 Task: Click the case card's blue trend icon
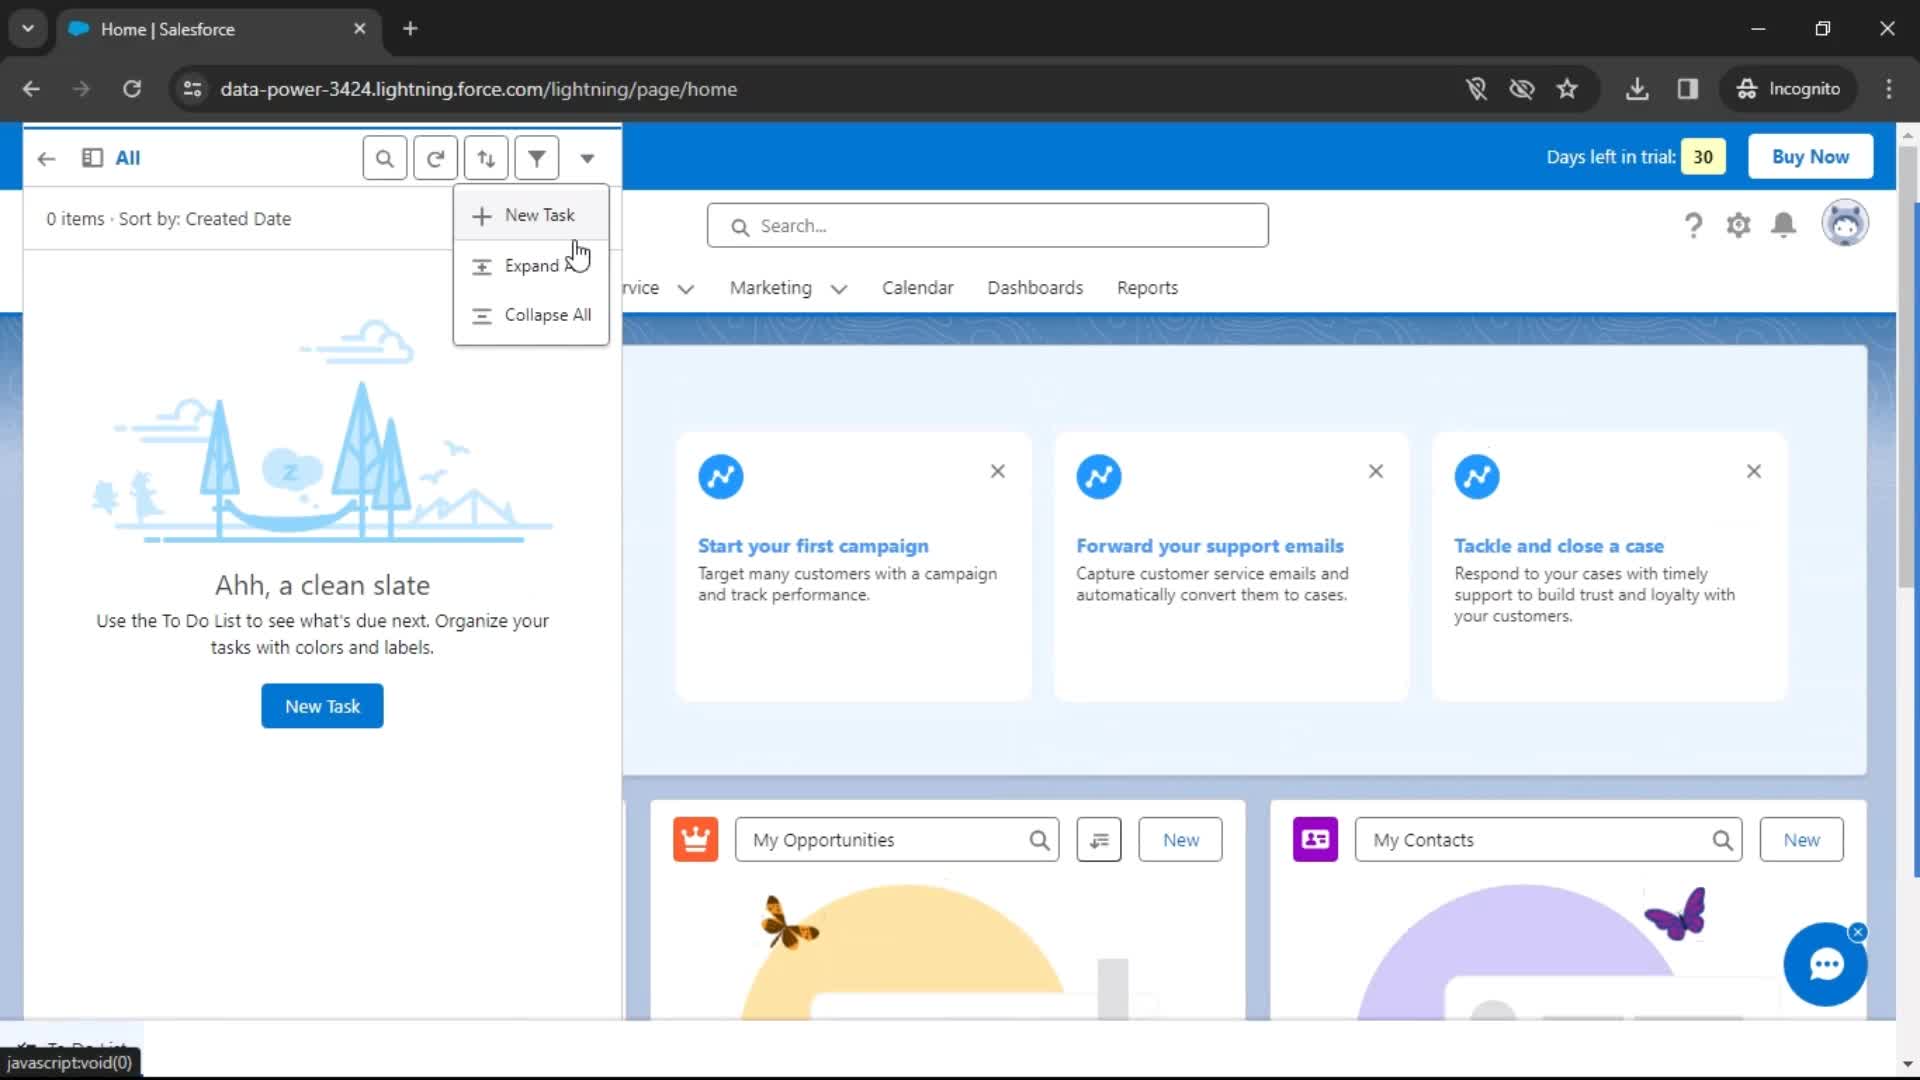1477,476
